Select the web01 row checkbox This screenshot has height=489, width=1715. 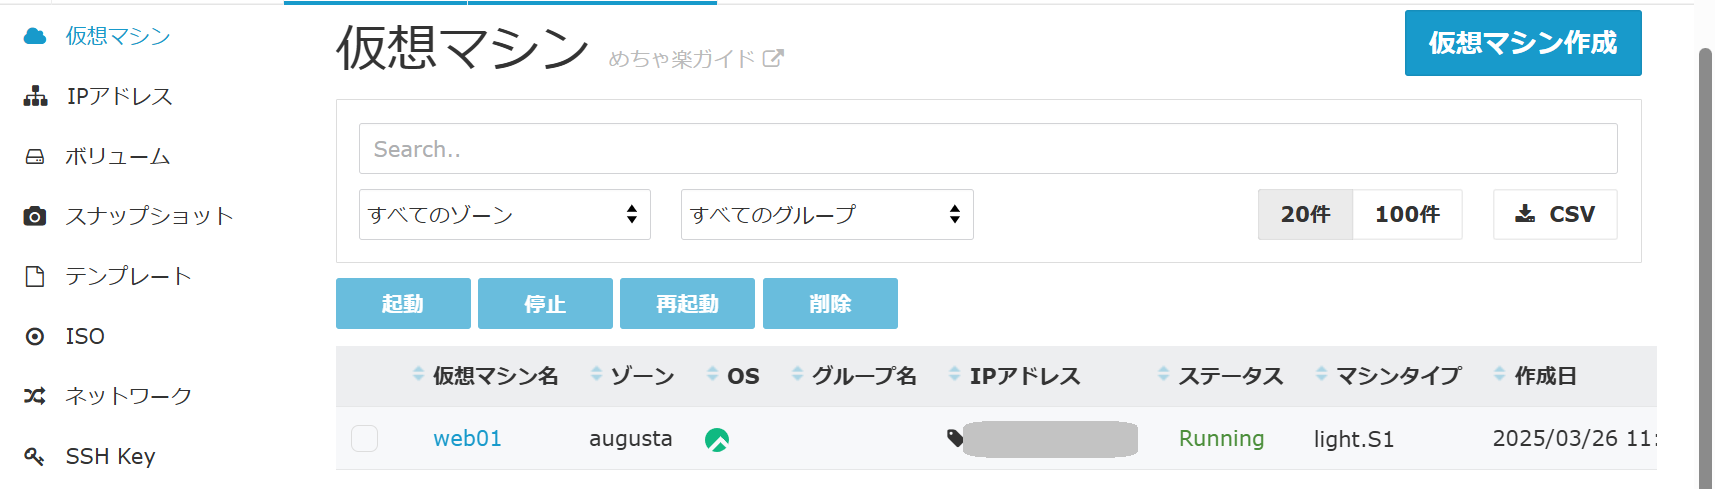365,439
